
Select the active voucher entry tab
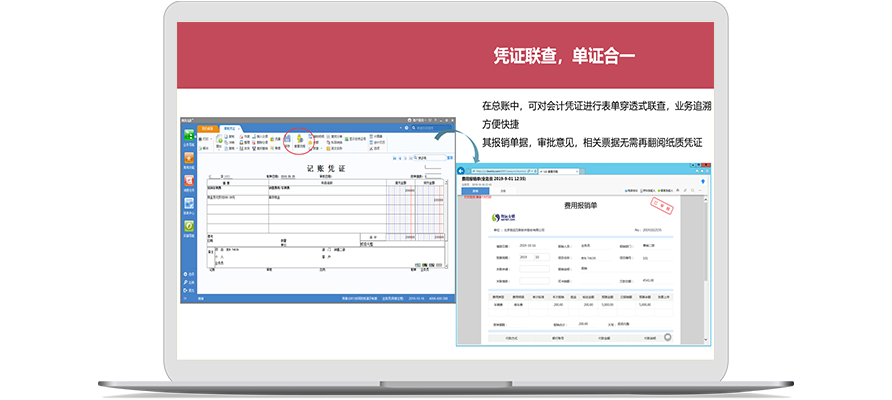coord(229,129)
